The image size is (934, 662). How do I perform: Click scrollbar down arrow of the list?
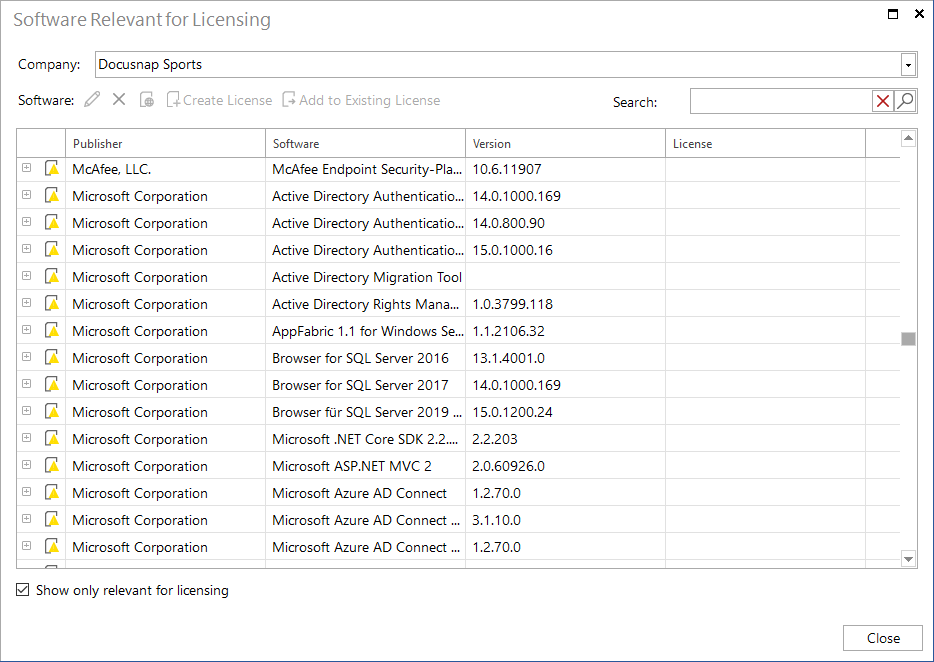[908, 559]
